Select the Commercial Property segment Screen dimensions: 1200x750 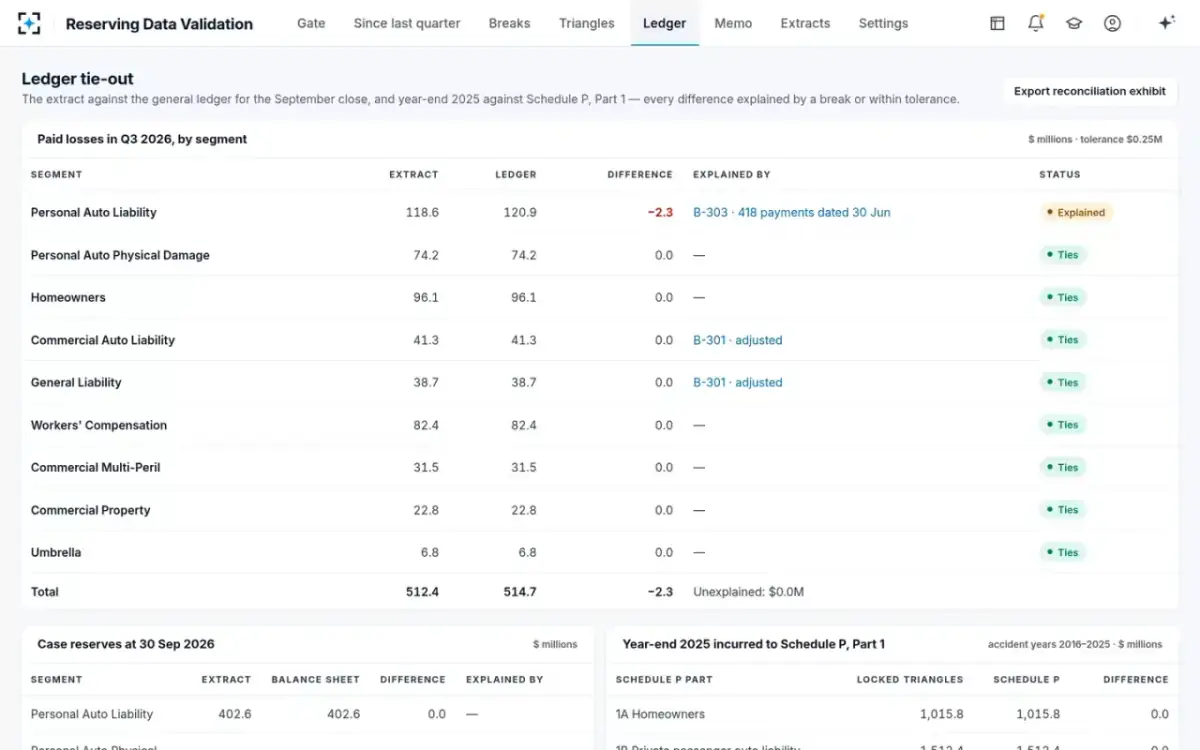[90, 510]
